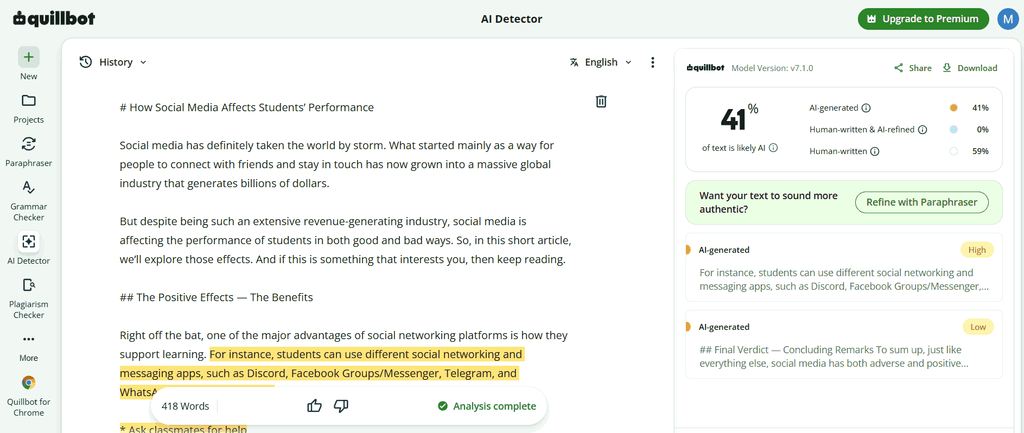The width and height of the screenshot is (1024, 433).
Task: Show info for AI-generated label
Action: (x=866, y=108)
